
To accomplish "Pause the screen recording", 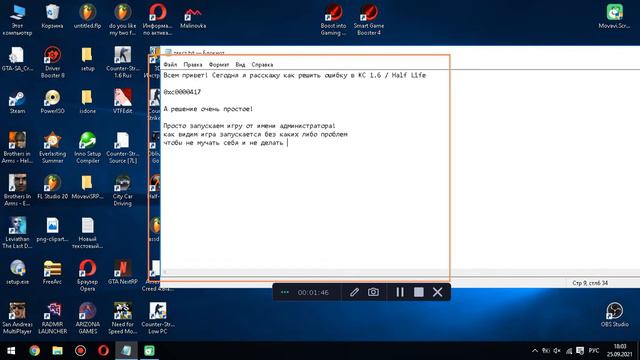I will pyautogui.click(x=400, y=292).
